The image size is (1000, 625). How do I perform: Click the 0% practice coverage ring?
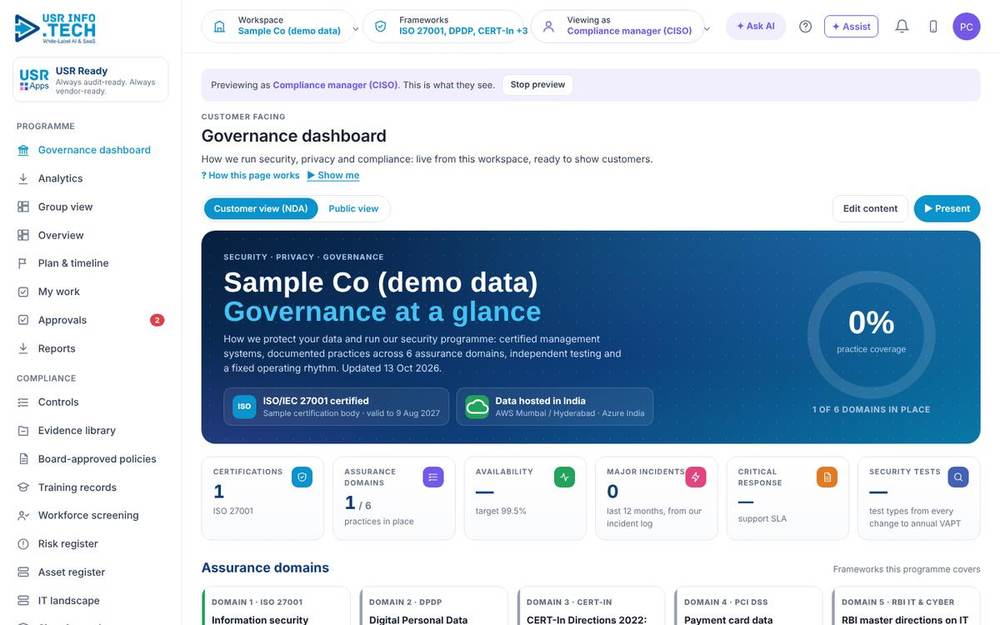pos(871,335)
